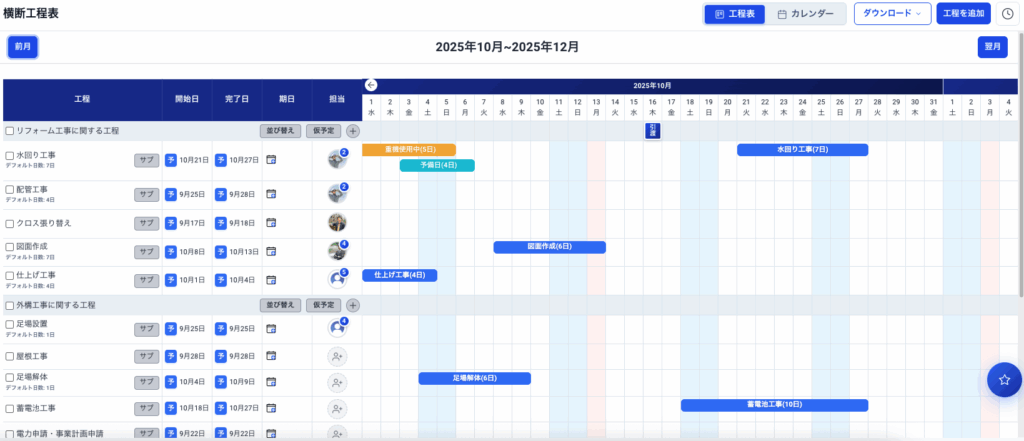Add process to リフォーム工事 group with plus icon
Viewport: 1024px width, 441px height.
pos(353,131)
